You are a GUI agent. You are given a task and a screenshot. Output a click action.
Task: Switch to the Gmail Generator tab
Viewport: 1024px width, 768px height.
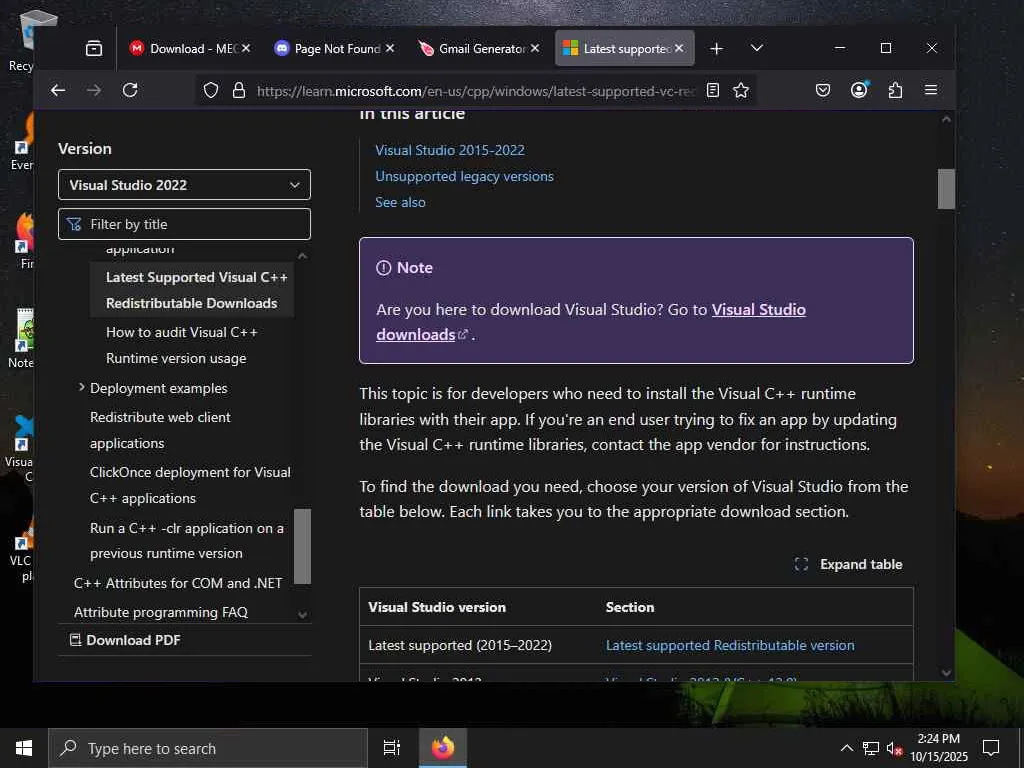(x=479, y=48)
